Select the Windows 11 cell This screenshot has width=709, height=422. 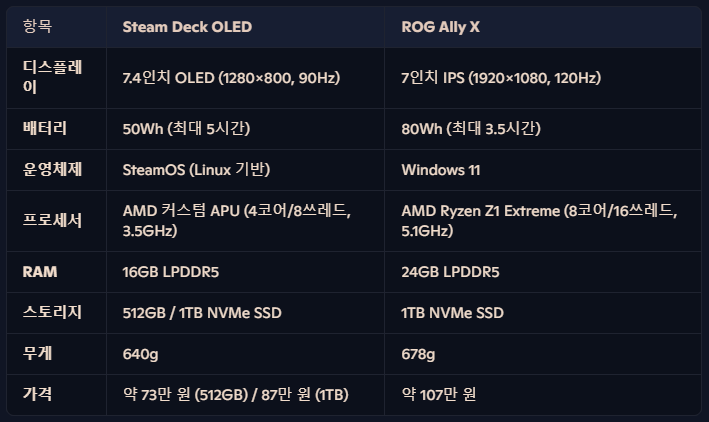tap(440, 170)
